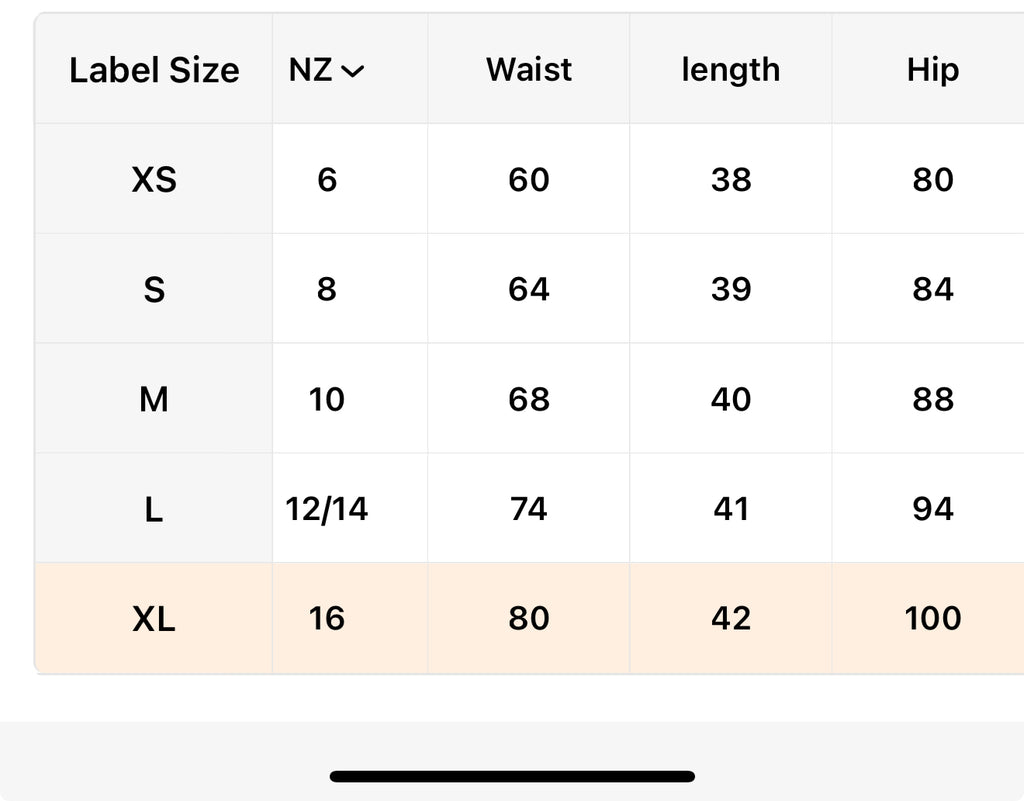Select the hip value 88 cell
The image size is (1024, 801).
(x=932, y=400)
